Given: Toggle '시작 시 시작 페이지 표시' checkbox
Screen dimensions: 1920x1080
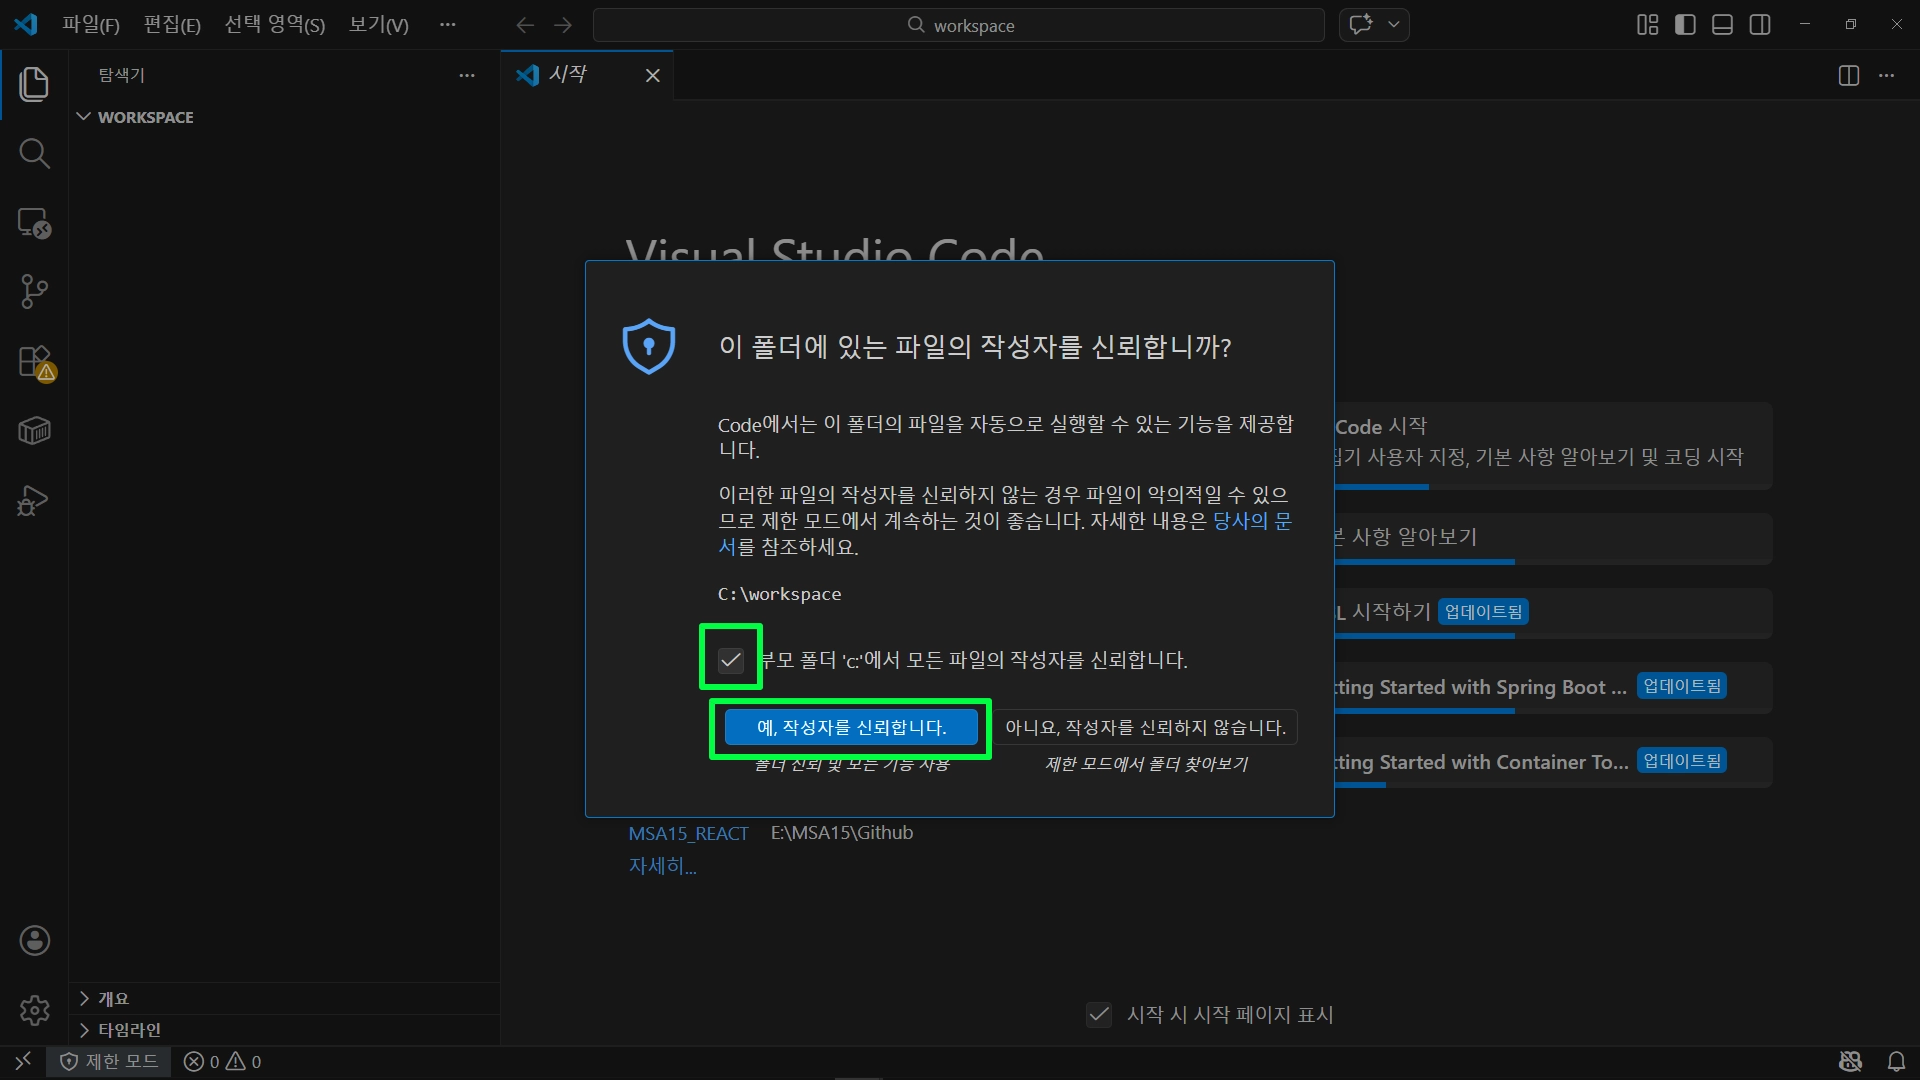Looking at the screenshot, I should (x=1098, y=1015).
